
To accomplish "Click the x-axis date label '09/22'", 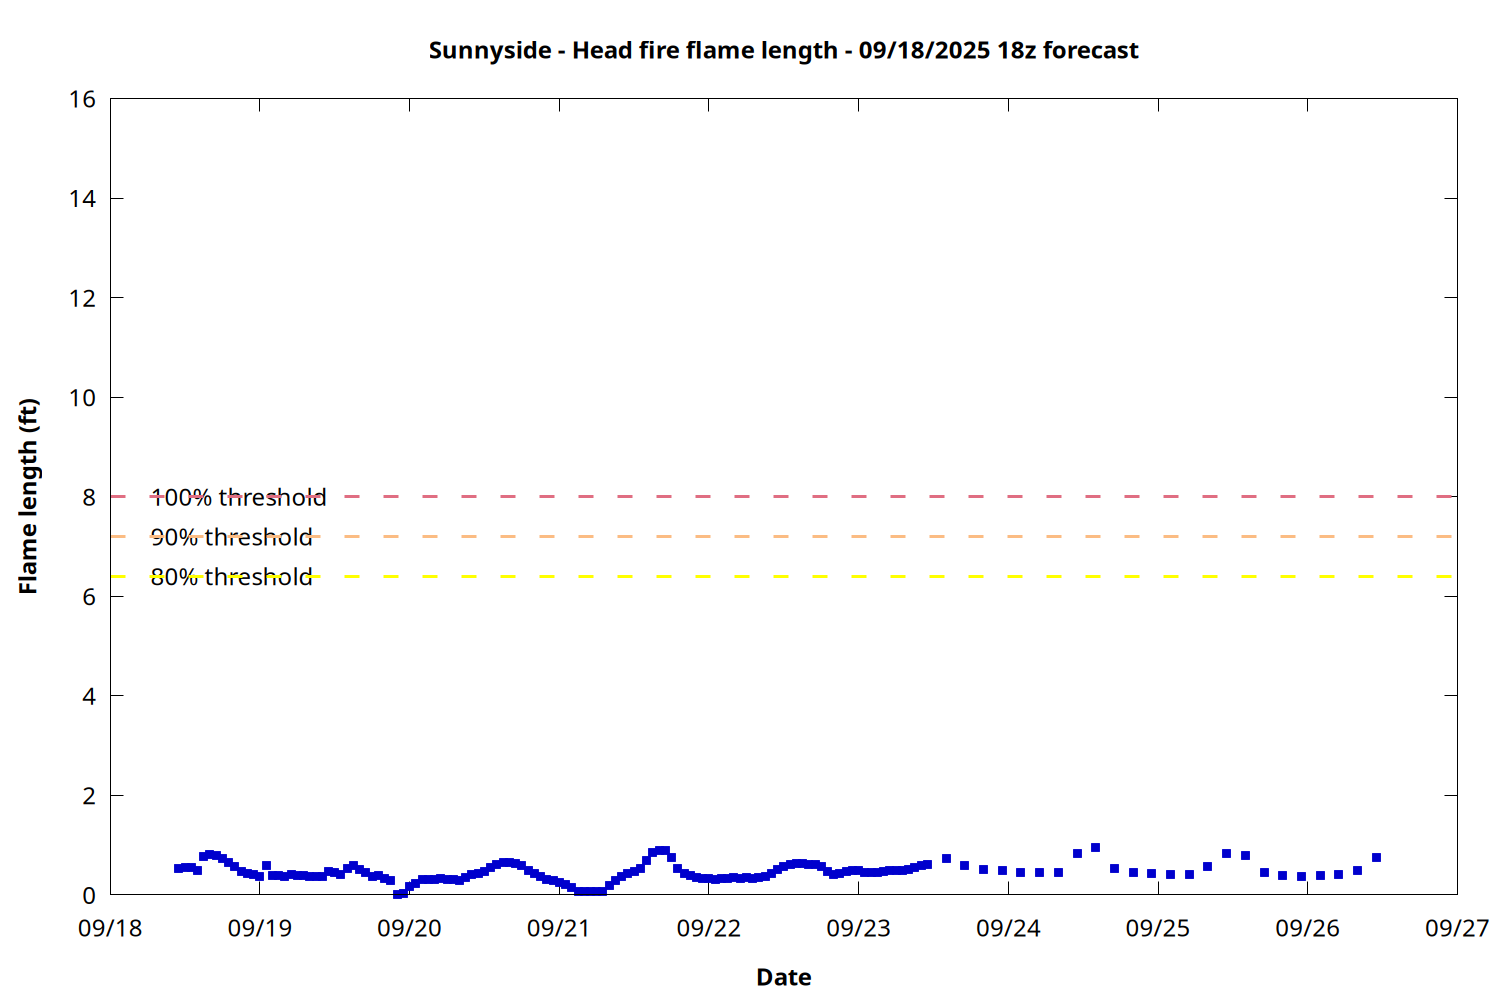I will click(709, 928).
